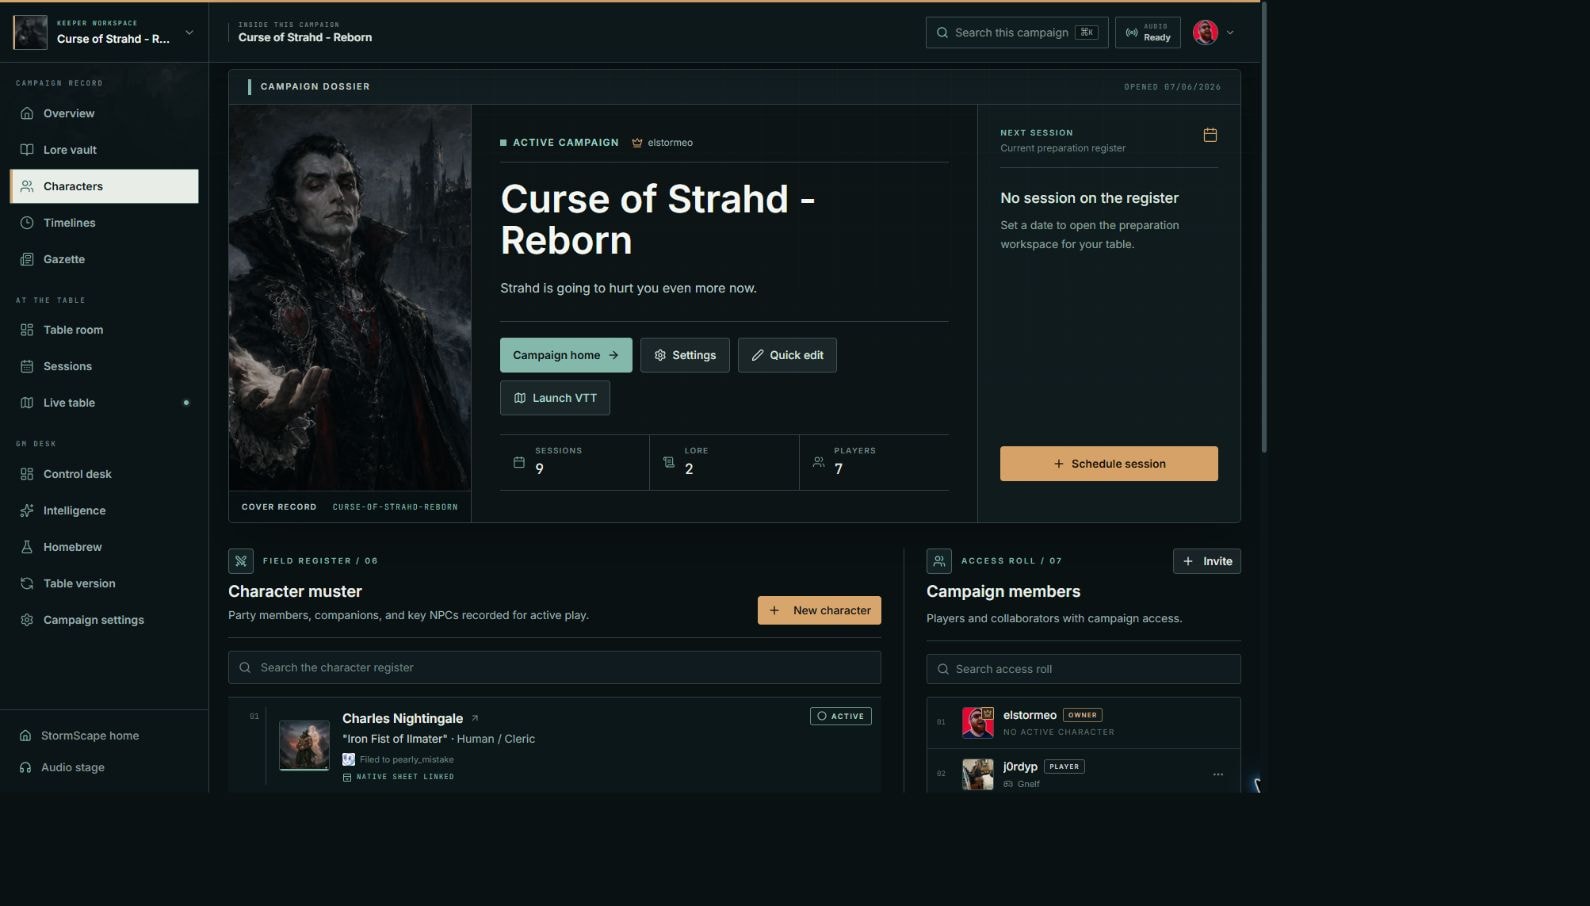1590x906 pixels.
Task: Click the workspace campaign thumbnail
Action: pyautogui.click(x=30, y=32)
